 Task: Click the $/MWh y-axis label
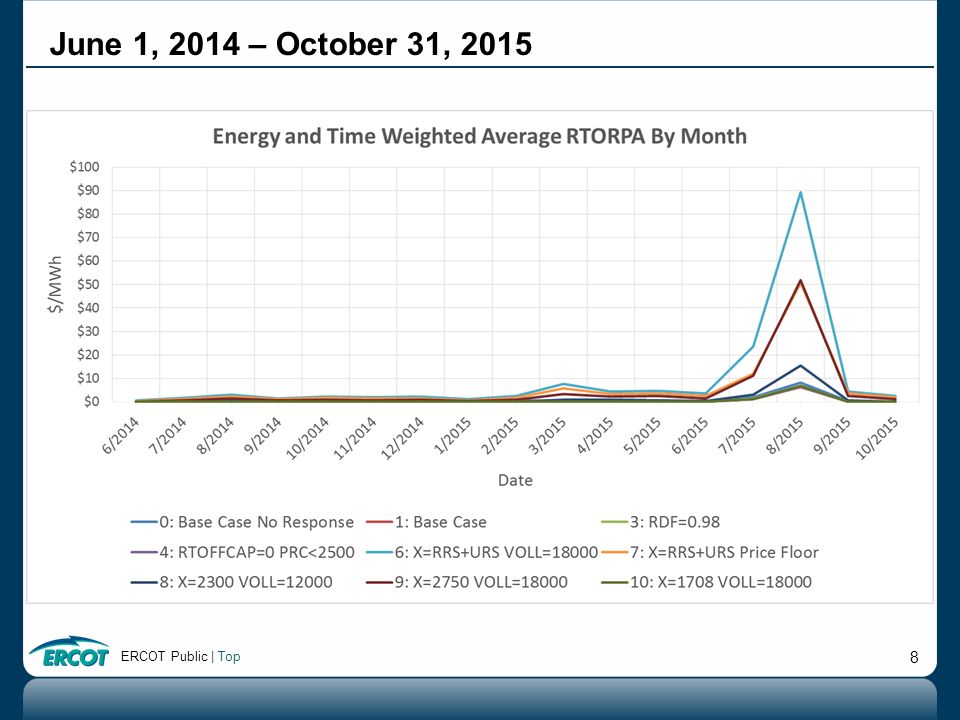(x=56, y=284)
